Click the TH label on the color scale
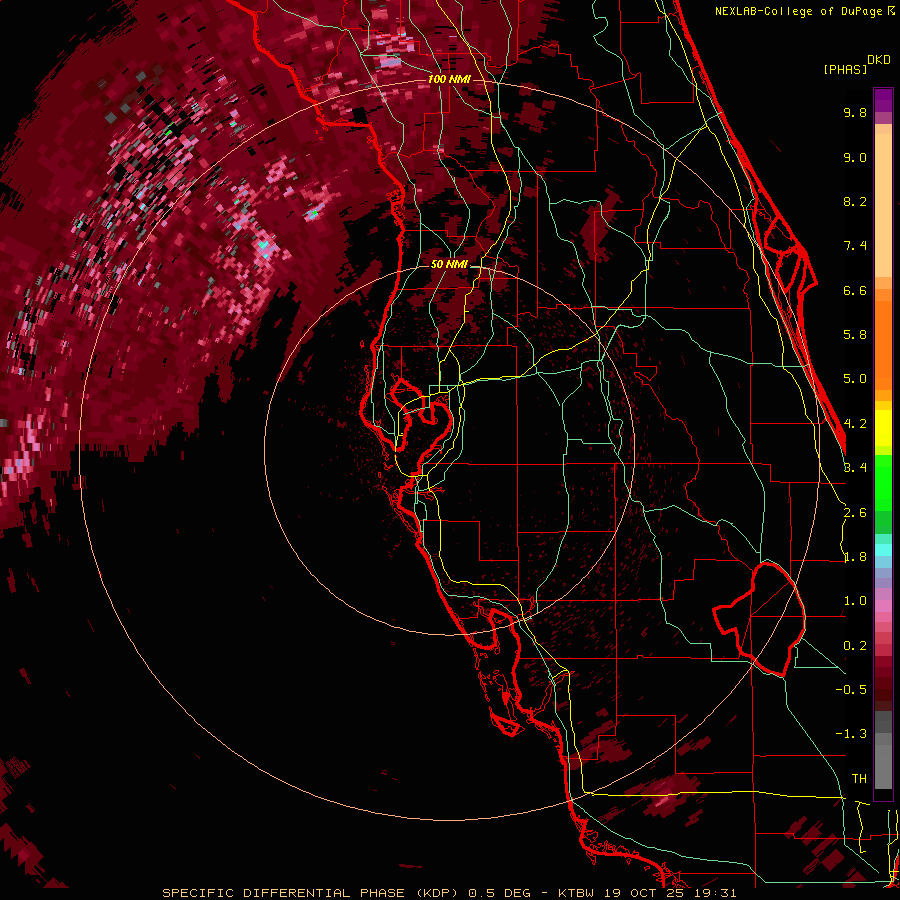 click(859, 779)
